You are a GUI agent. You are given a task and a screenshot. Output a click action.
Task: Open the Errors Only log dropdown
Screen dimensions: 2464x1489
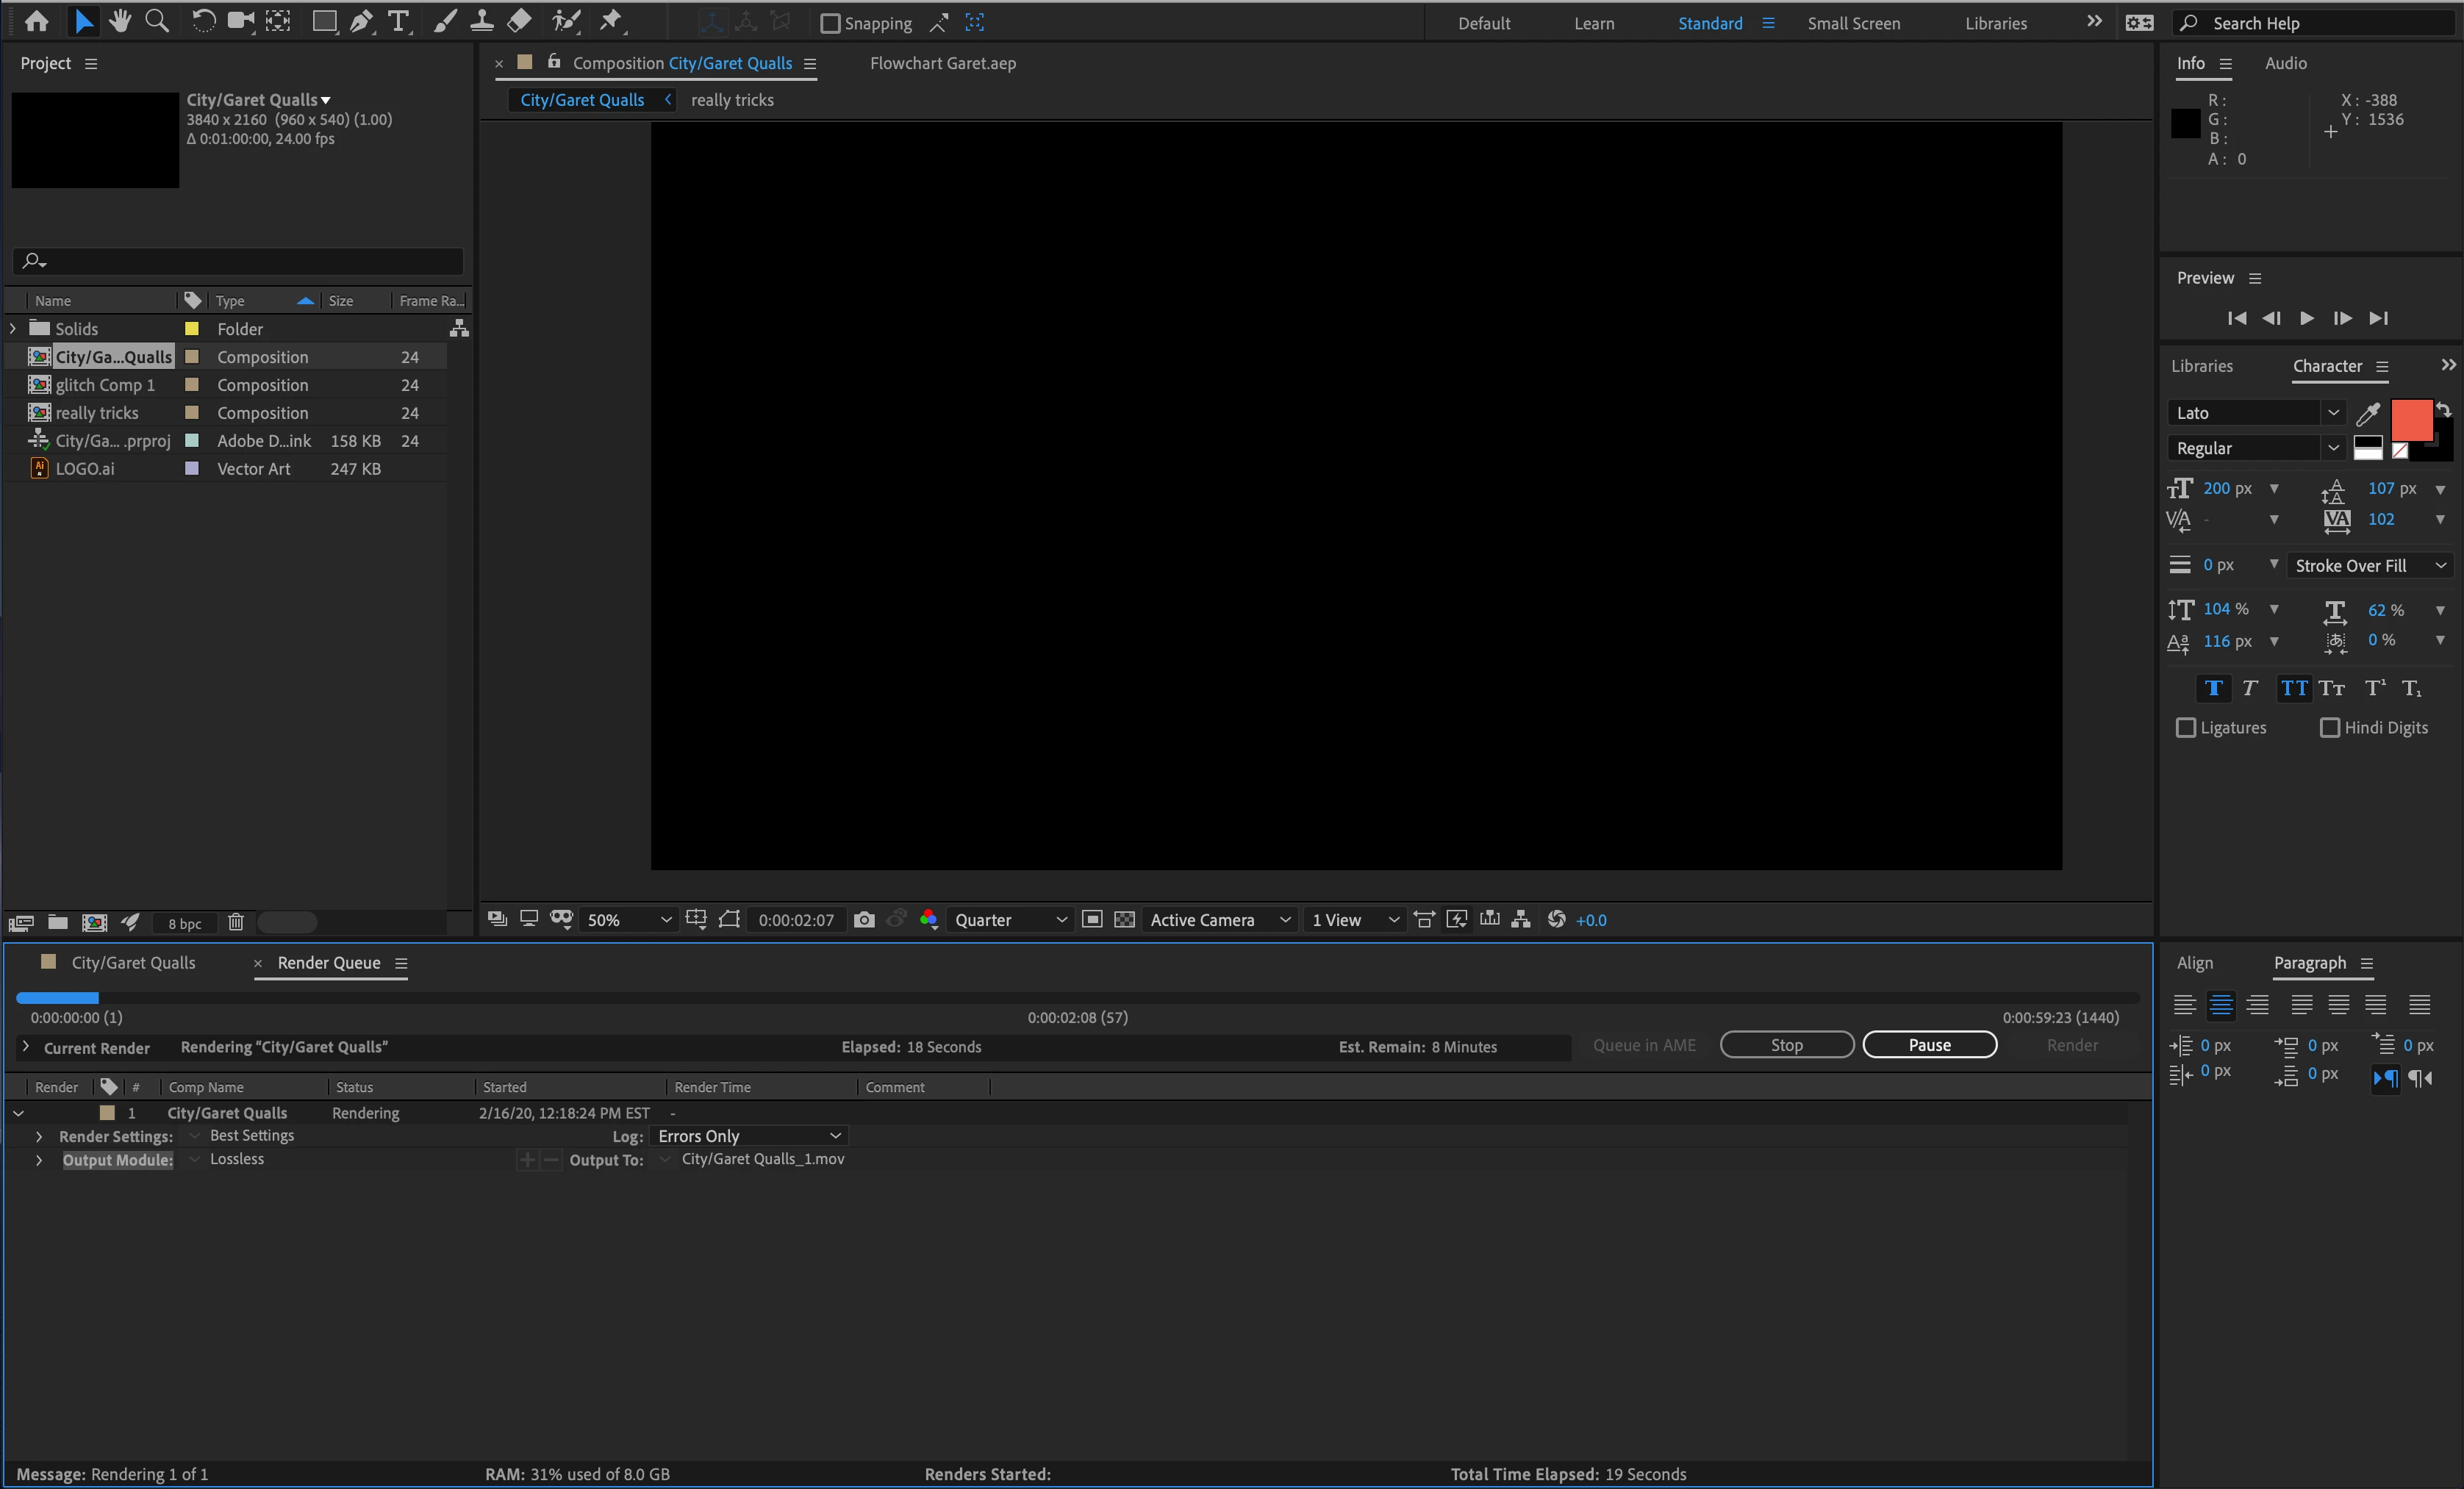click(x=749, y=1136)
